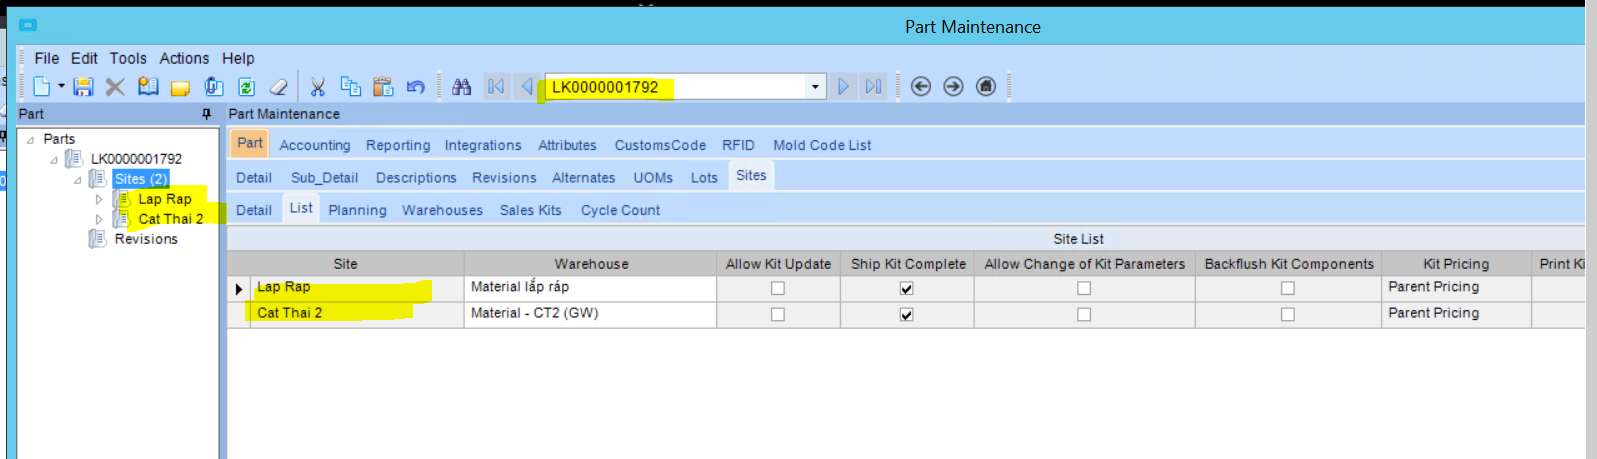Click the binoculars Search icon
This screenshot has height=459, width=1597.
[x=461, y=87]
